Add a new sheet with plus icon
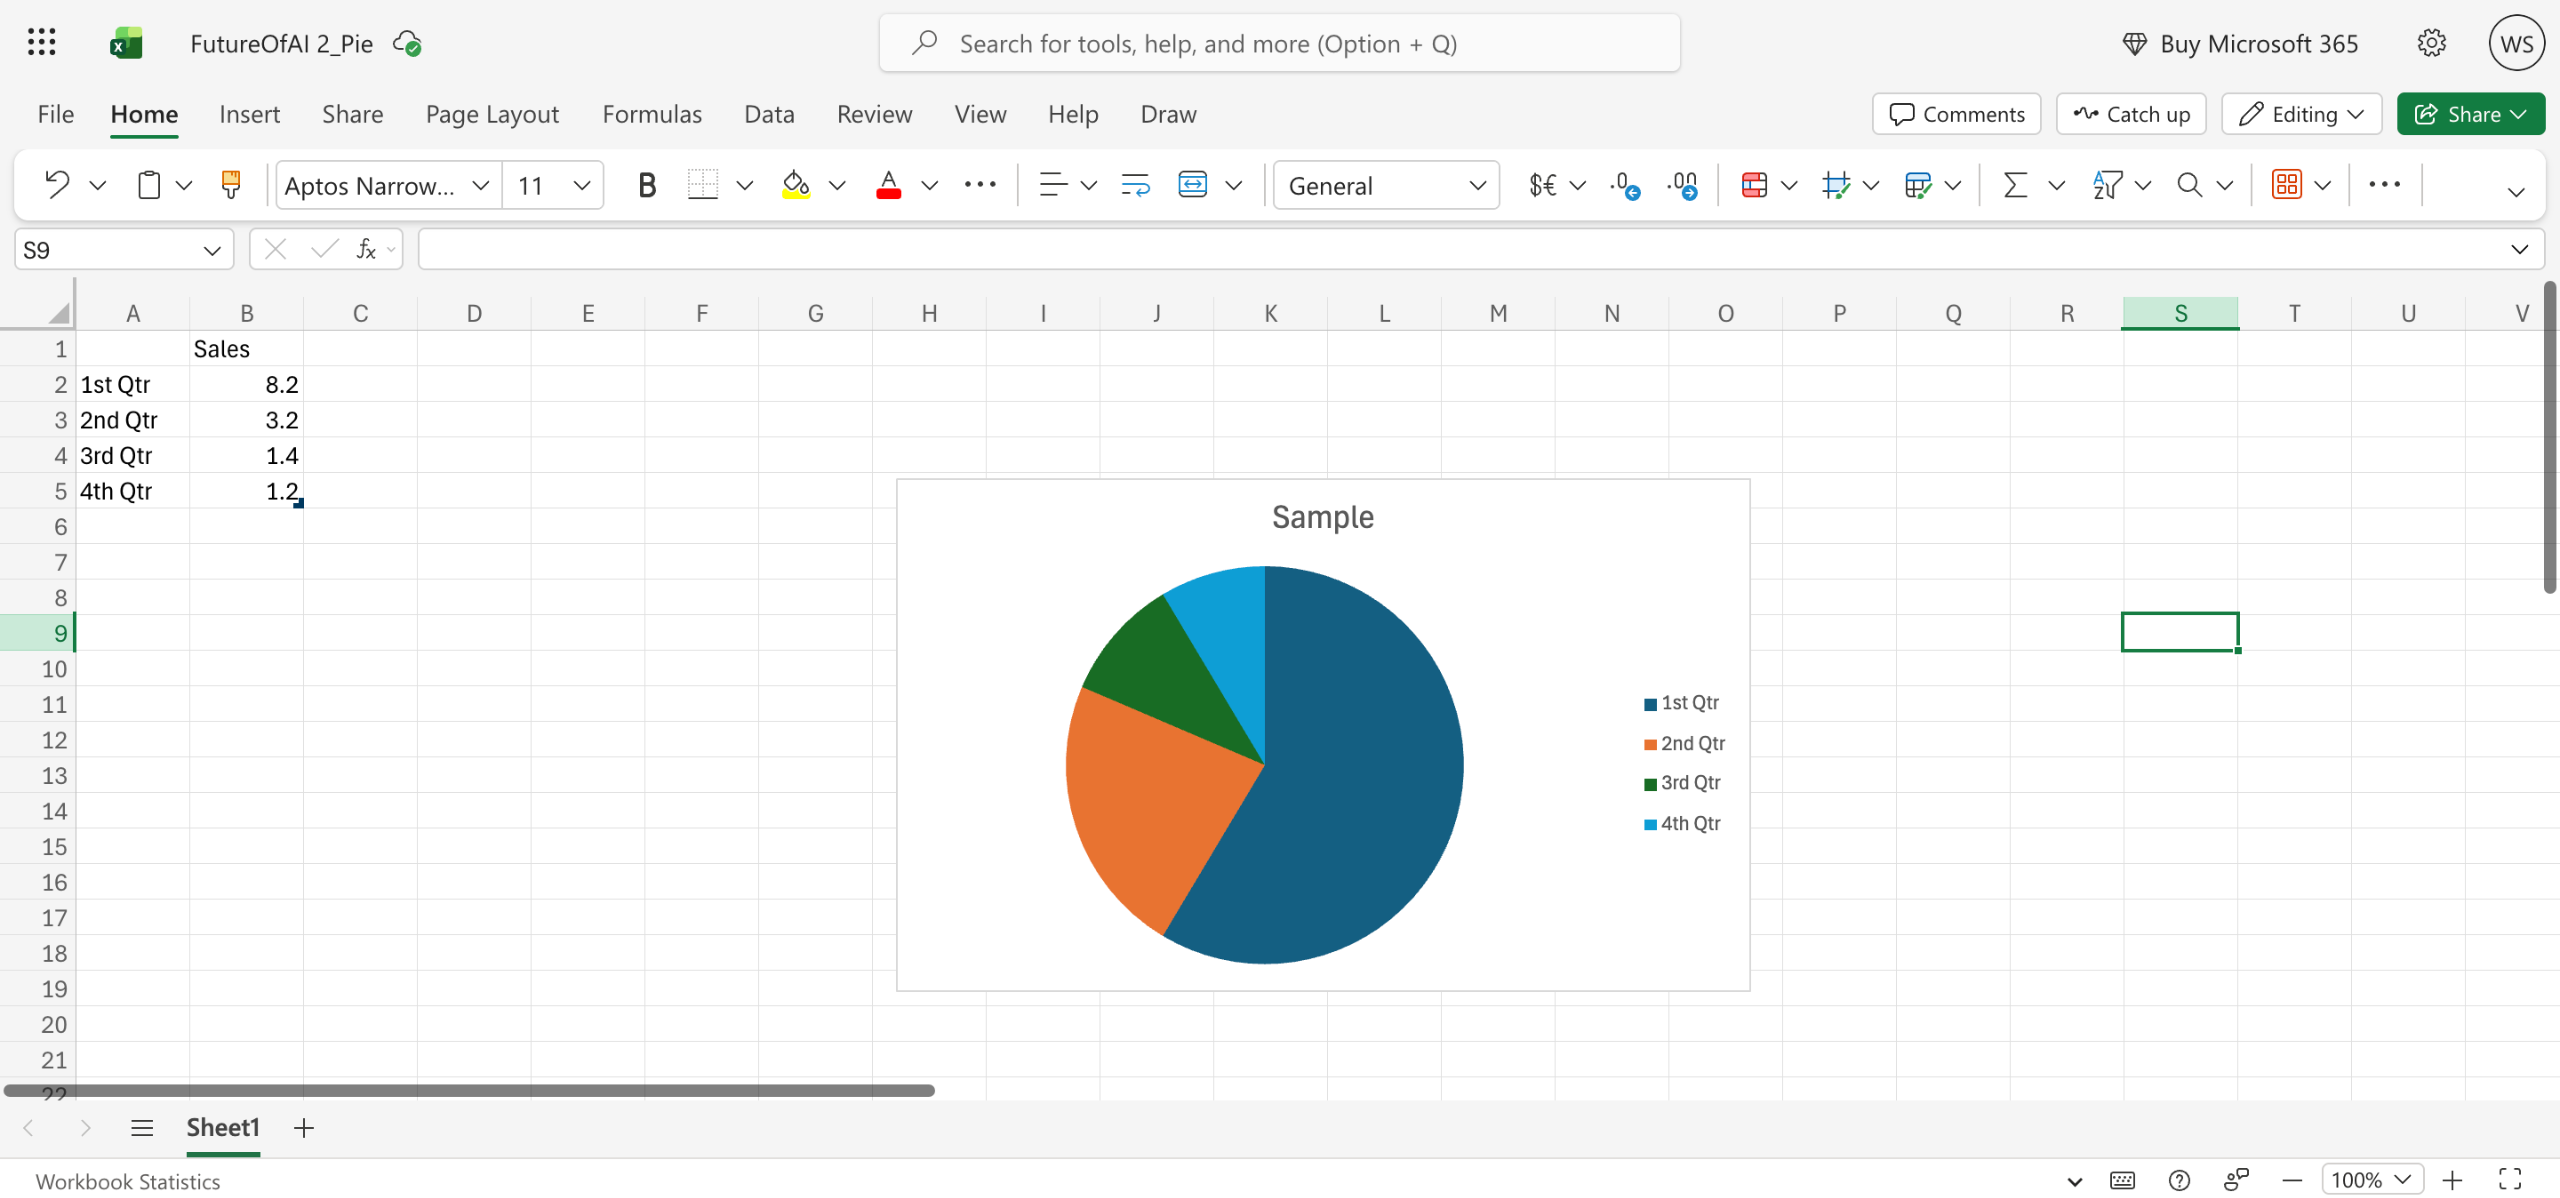2560x1198 pixels. point(304,1128)
